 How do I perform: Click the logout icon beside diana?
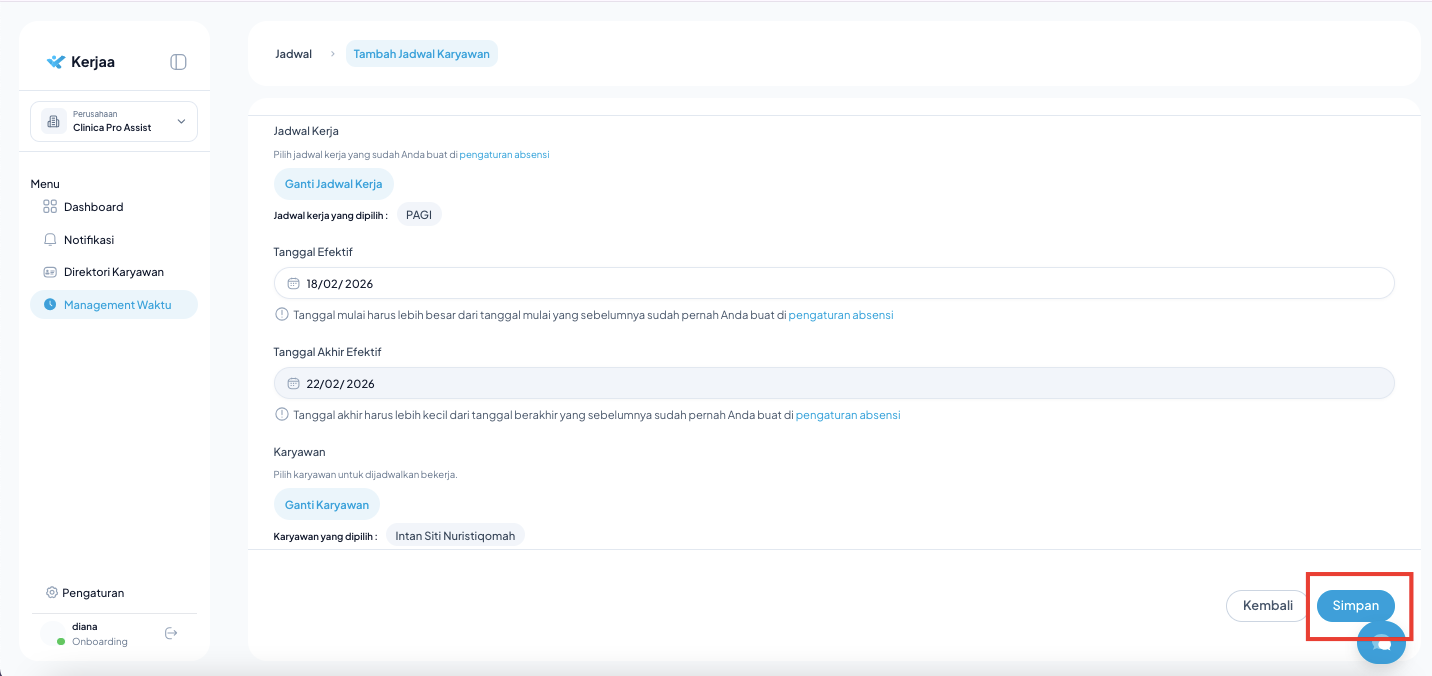(x=171, y=633)
